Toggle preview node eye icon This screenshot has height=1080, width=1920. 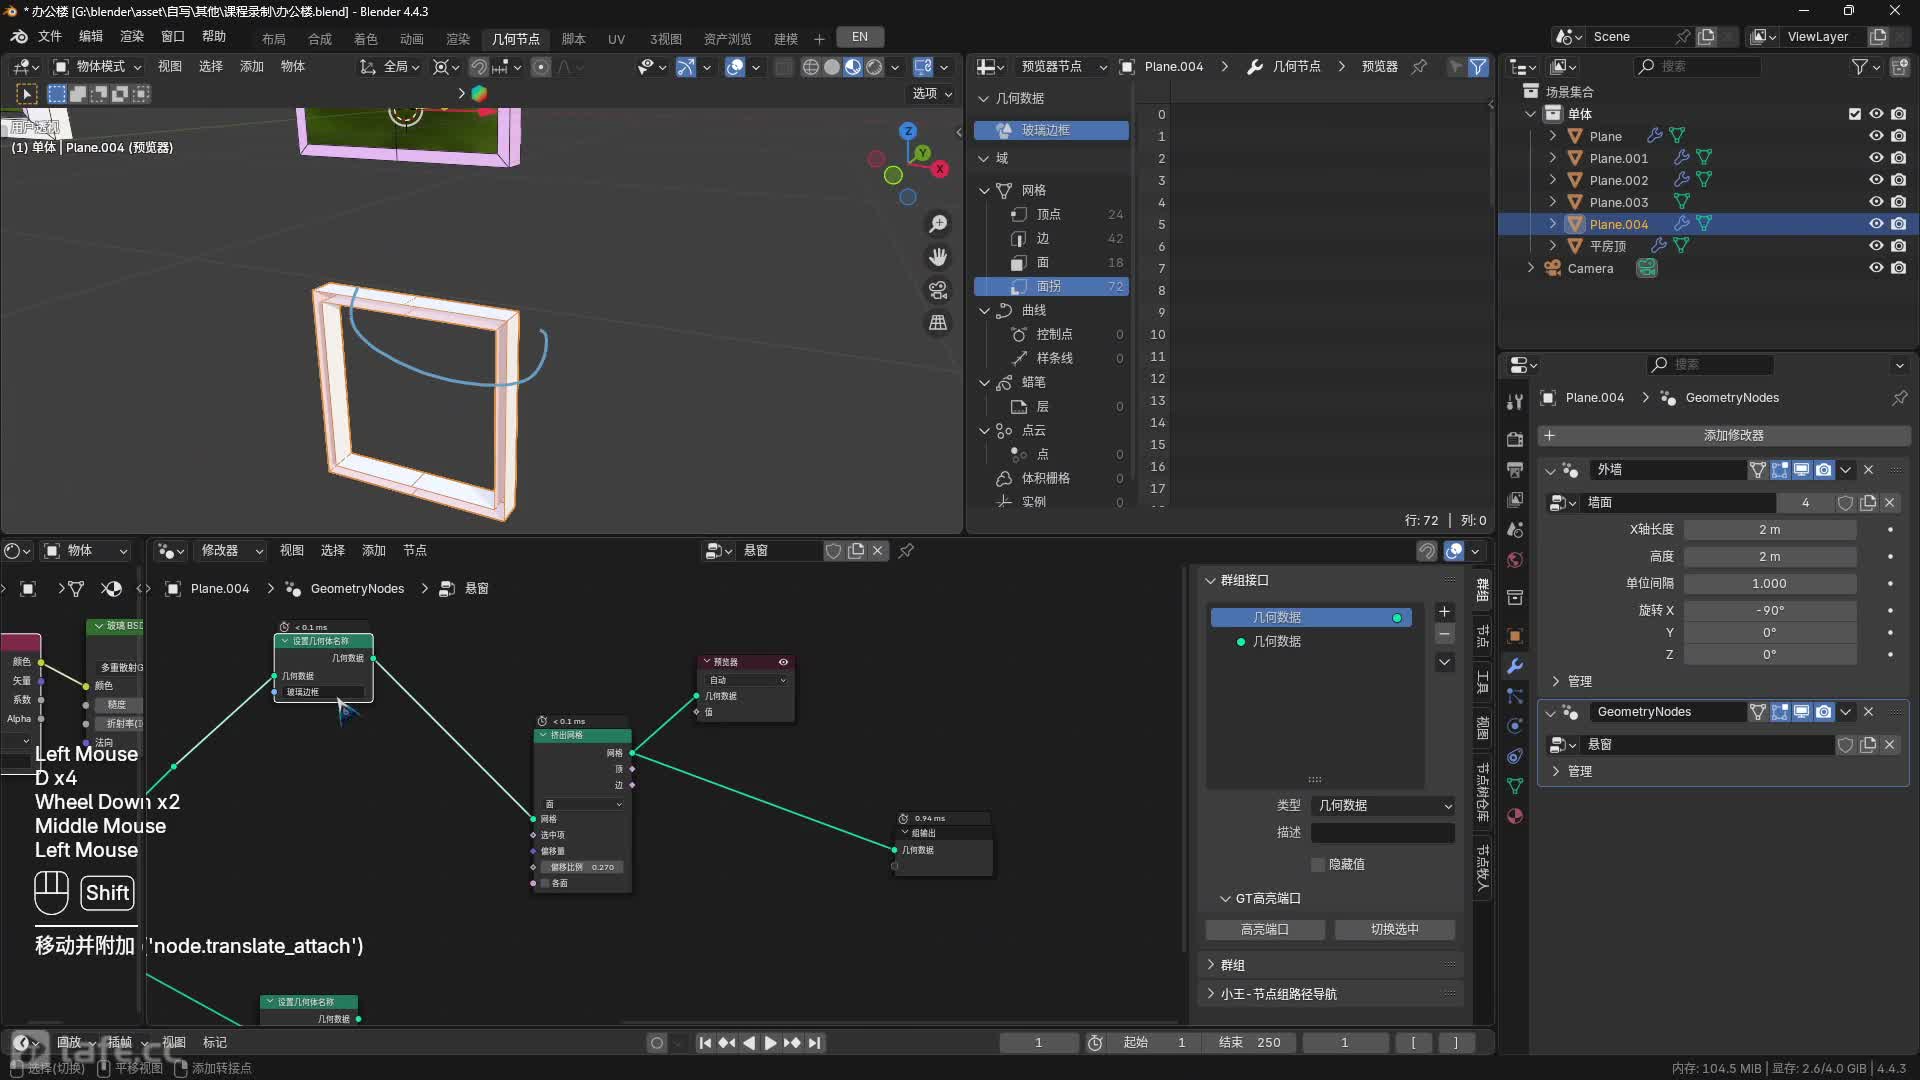(783, 662)
